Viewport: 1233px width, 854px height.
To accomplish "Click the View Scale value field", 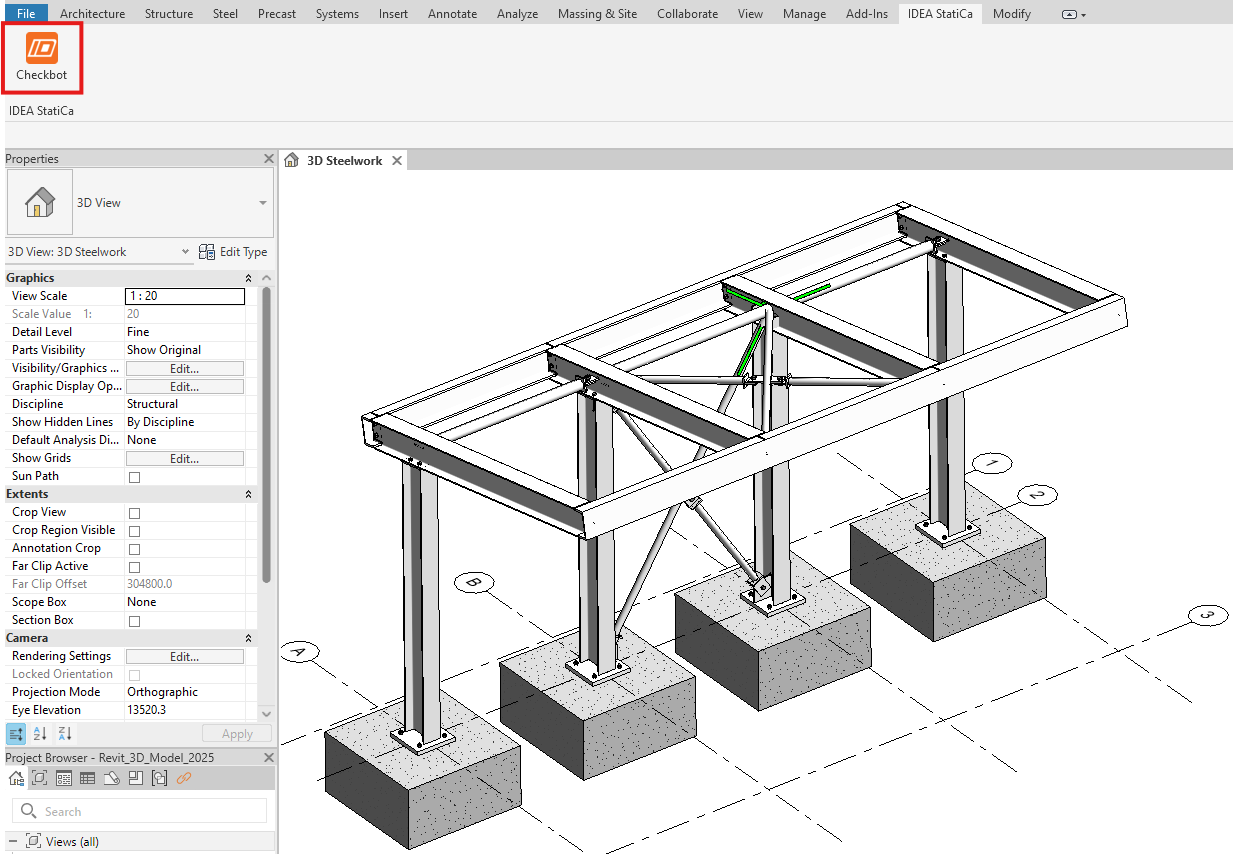I will coord(184,296).
